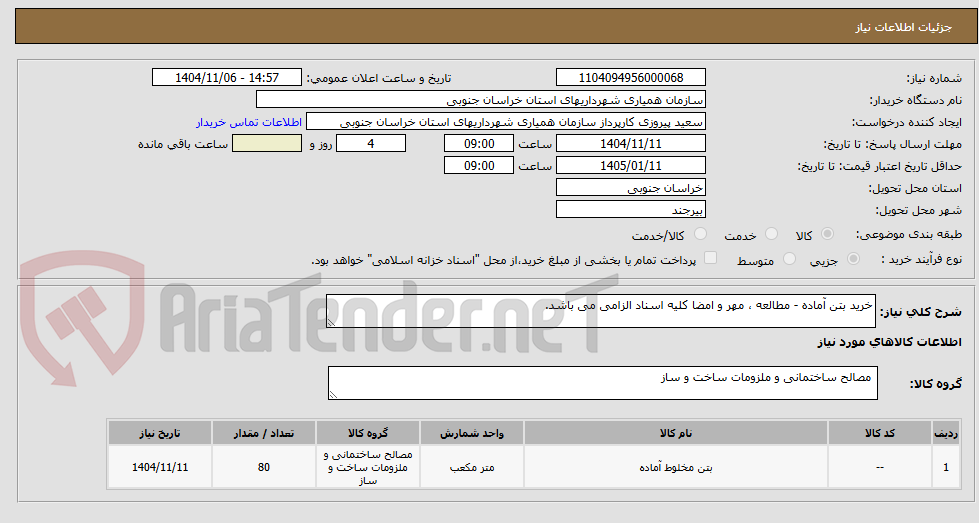Screen dimensions: 979x523
Task: Click the delivery city بیرجند field
Action: pos(631,210)
